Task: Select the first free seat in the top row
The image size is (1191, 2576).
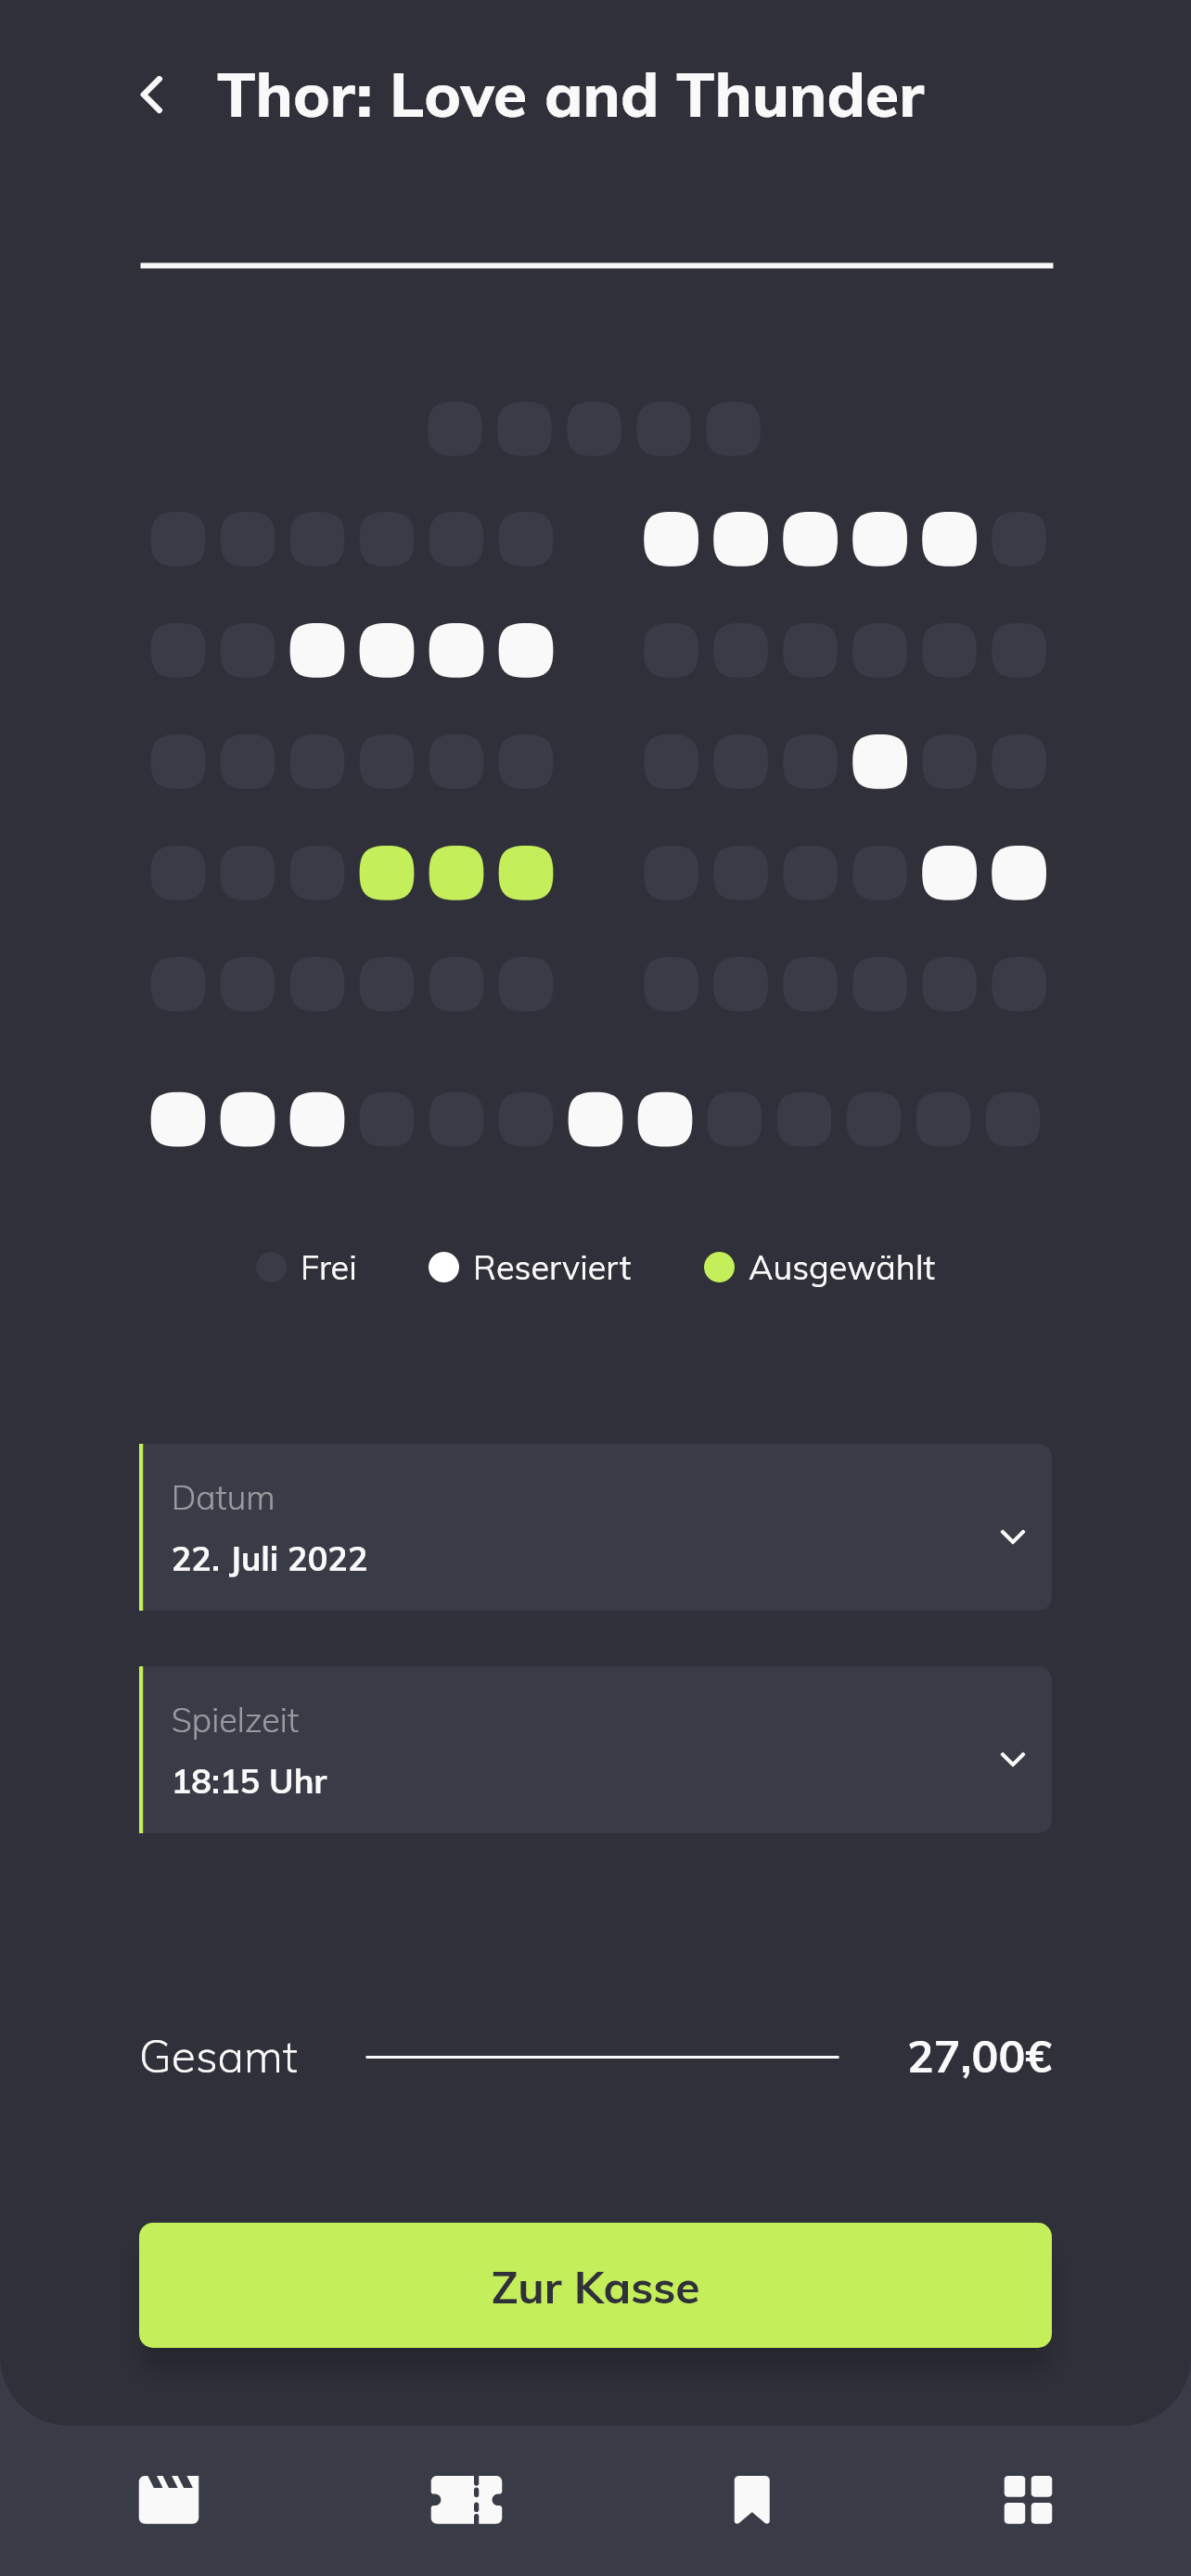Action: coord(455,429)
